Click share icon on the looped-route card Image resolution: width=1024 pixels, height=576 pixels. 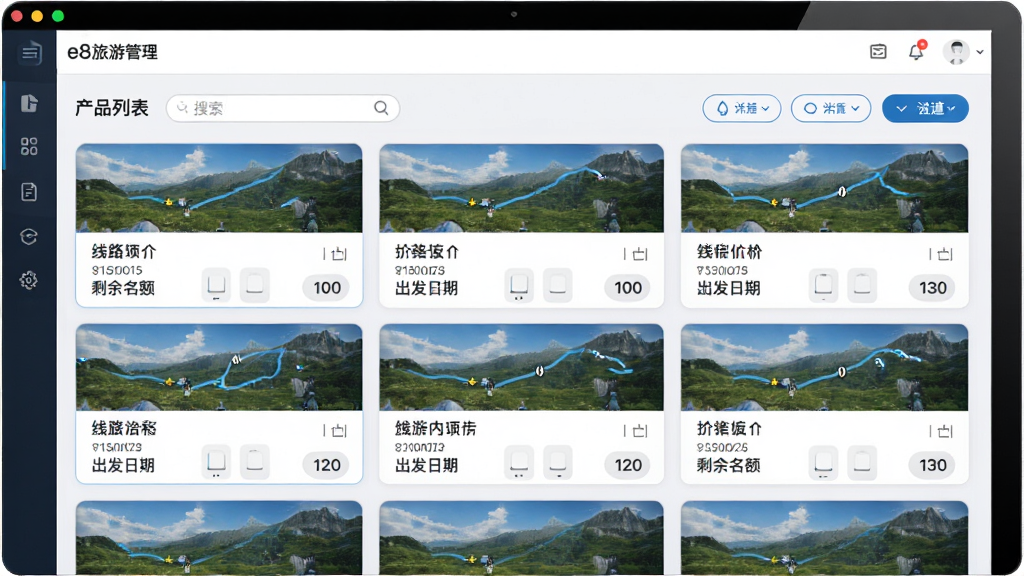(x=338, y=430)
